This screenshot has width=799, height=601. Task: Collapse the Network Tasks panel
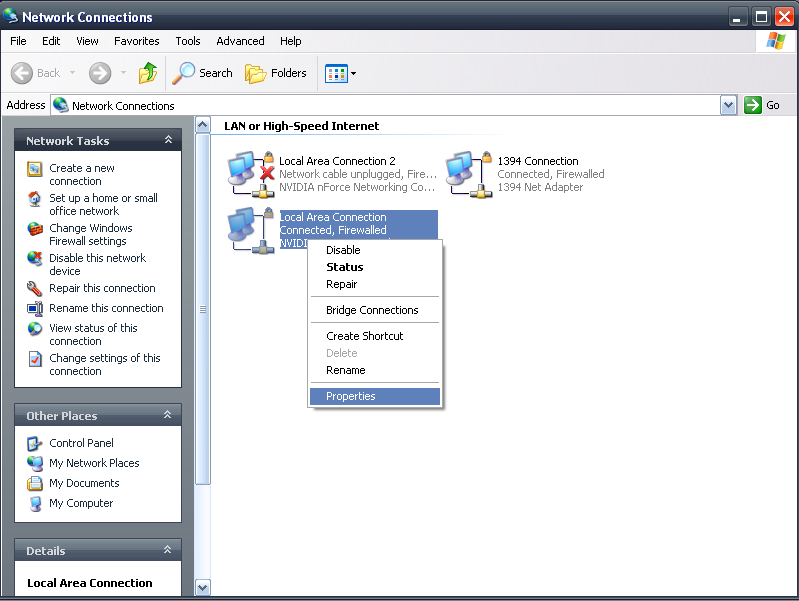[x=168, y=140]
